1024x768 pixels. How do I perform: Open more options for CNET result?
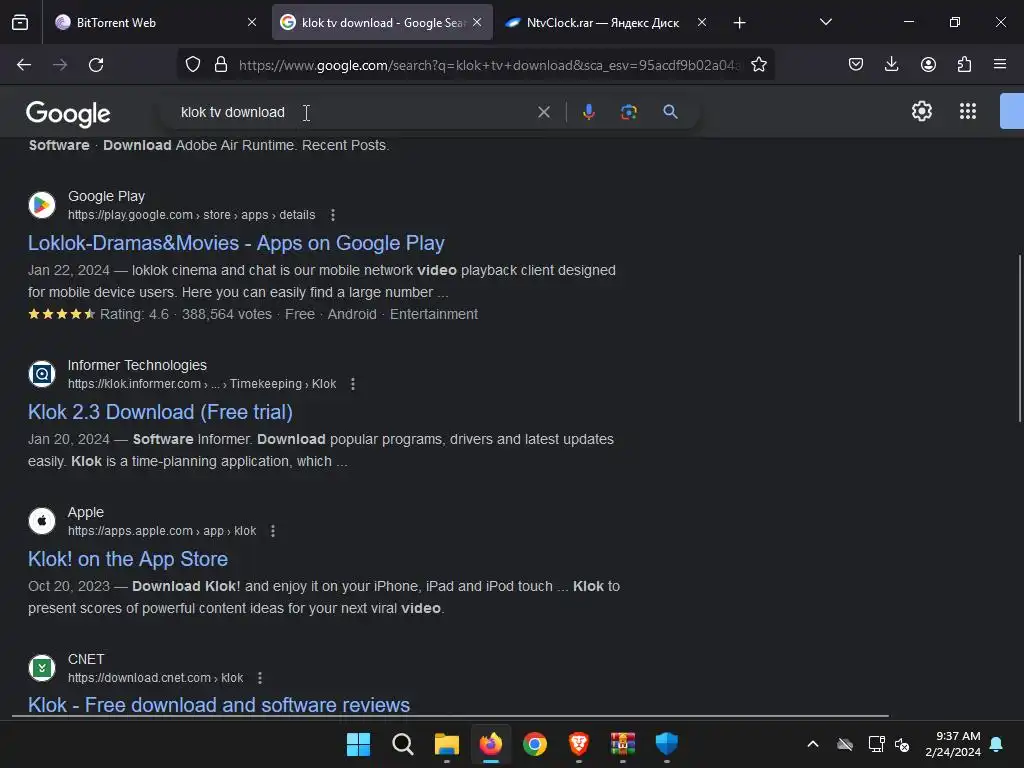[260, 678]
